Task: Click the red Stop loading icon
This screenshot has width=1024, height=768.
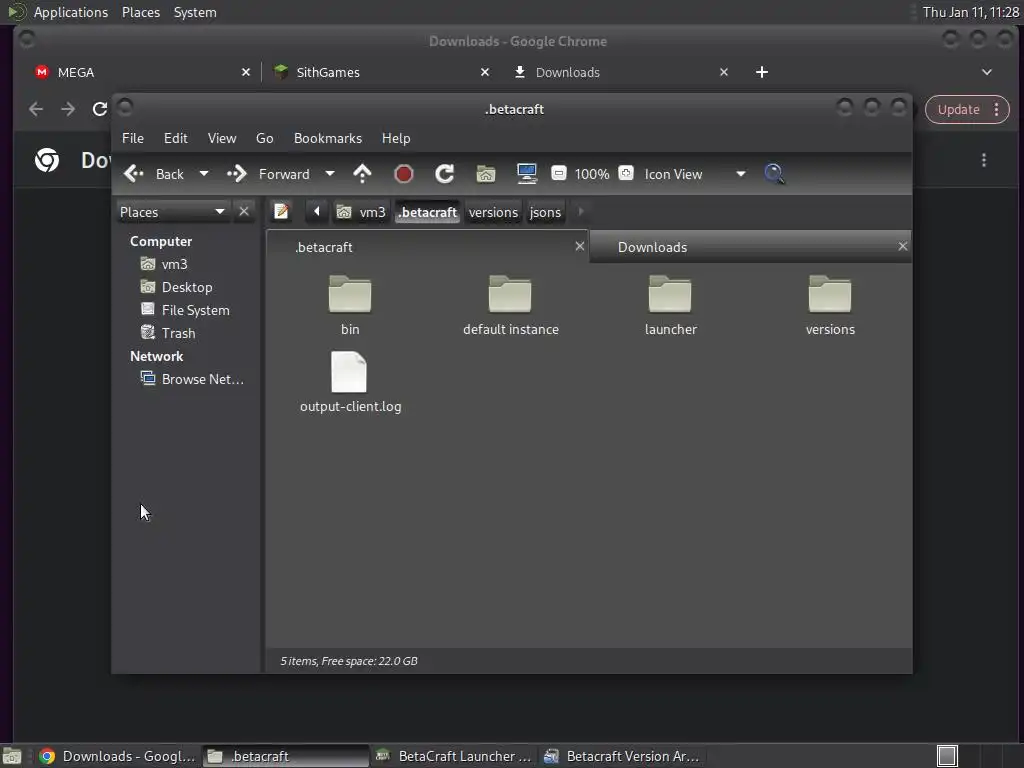Action: 404,174
